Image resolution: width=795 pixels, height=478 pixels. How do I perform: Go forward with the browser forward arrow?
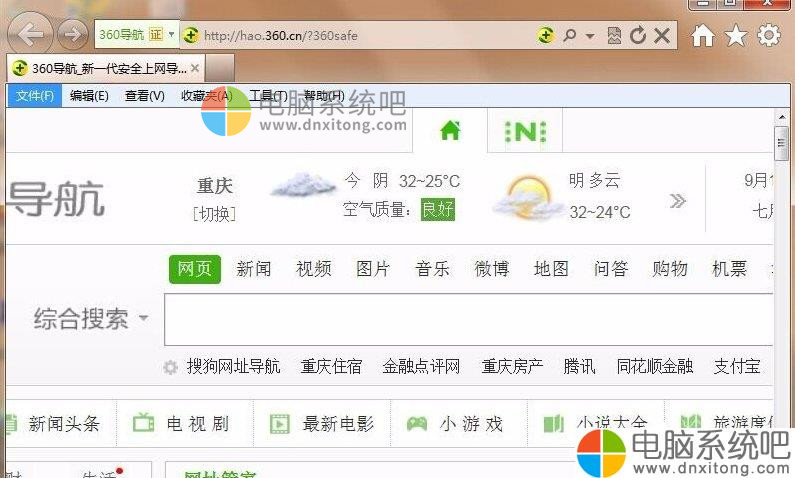73,34
